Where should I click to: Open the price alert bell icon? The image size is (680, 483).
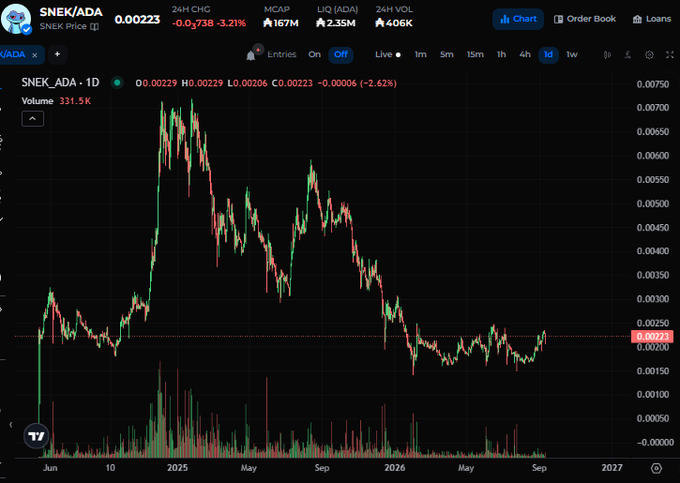pos(251,55)
